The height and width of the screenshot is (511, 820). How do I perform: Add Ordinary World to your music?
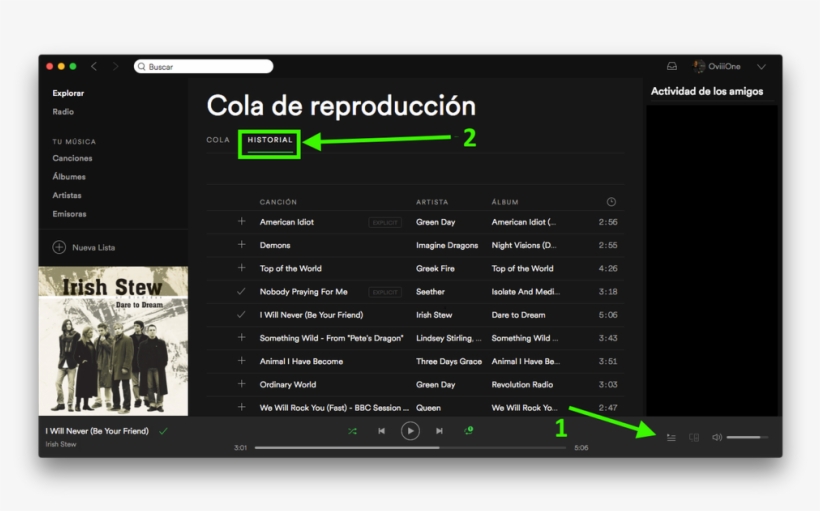click(242, 384)
